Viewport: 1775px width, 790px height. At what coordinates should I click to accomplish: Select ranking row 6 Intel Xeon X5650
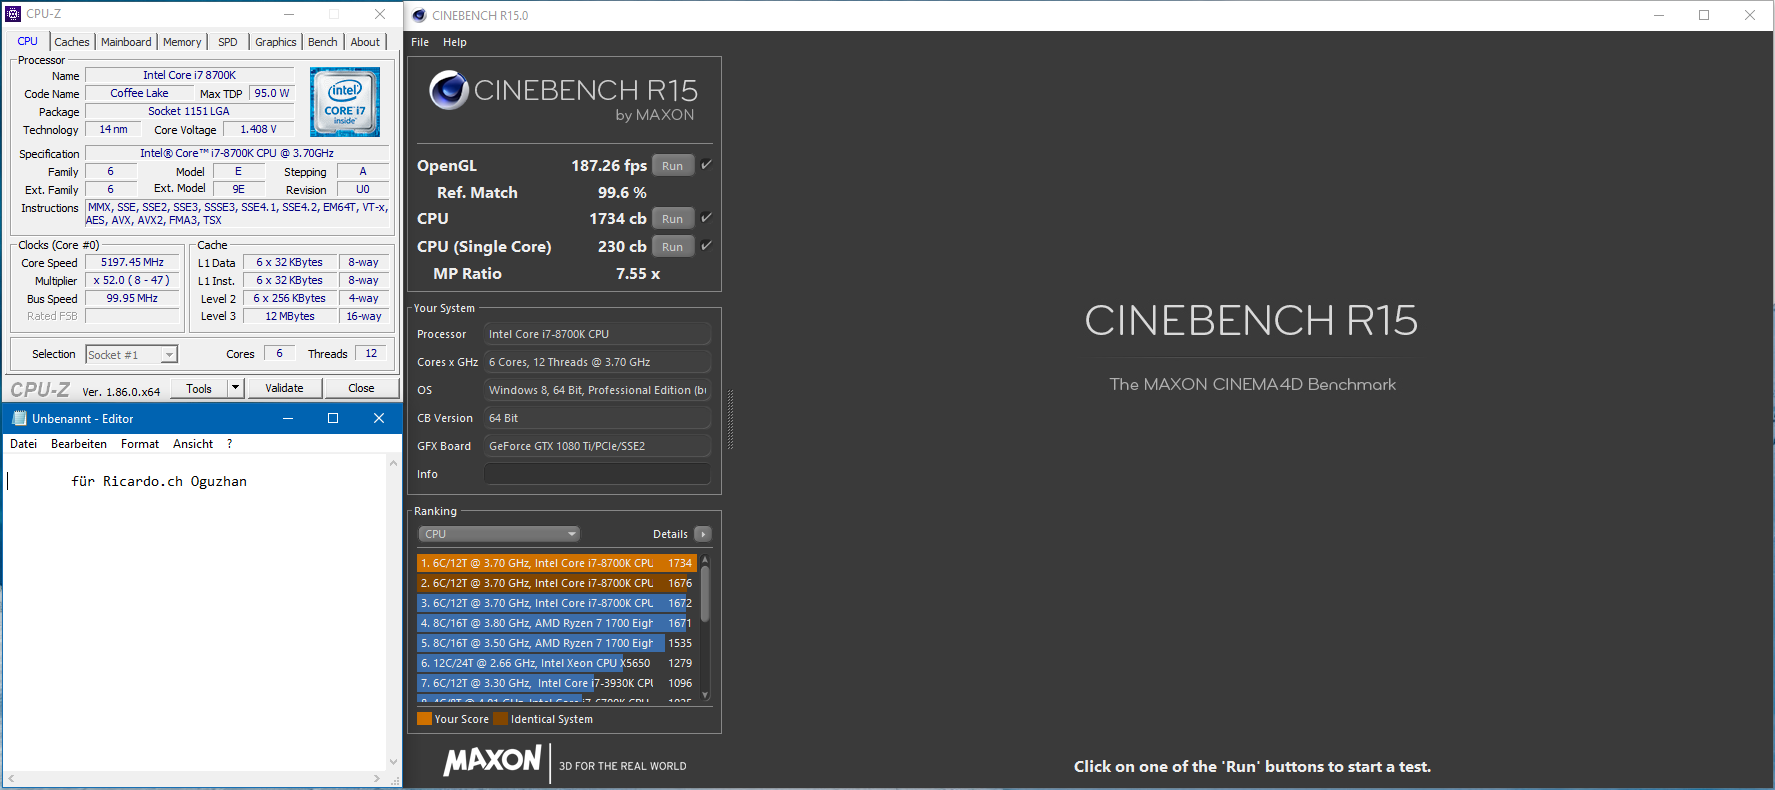tap(556, 663)
